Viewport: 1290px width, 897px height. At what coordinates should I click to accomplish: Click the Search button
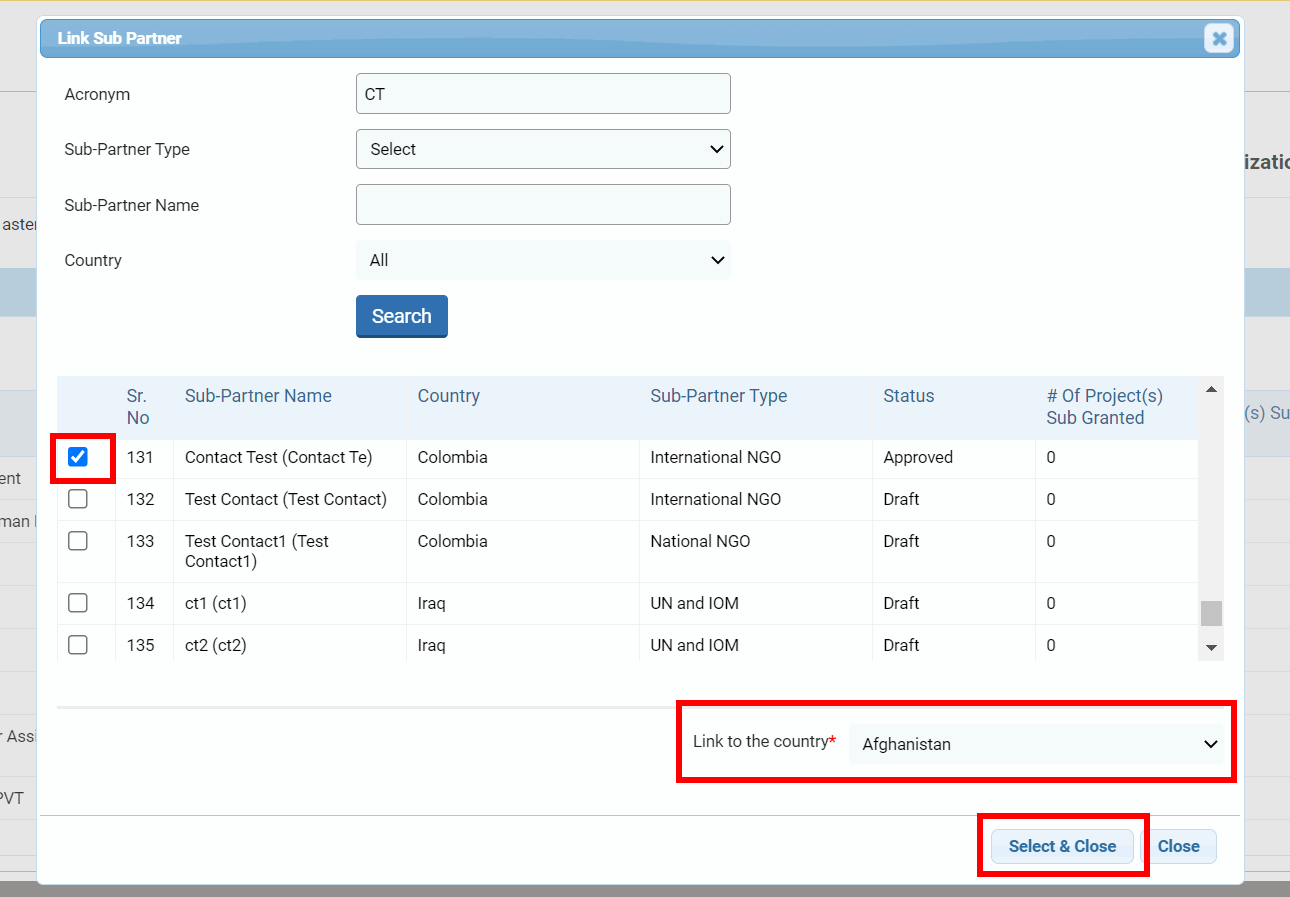pyautogui.click(x=402, y=316)
